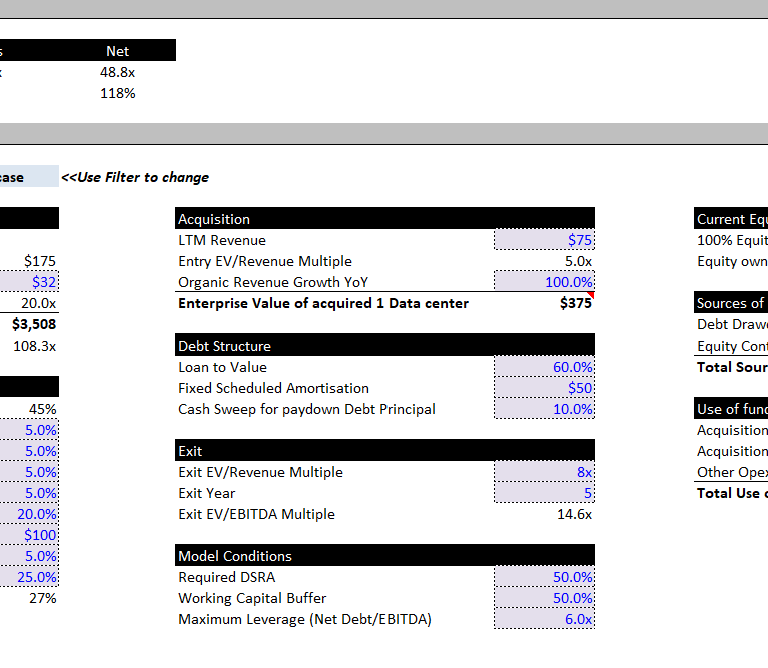Click the Fixed Scheduled Amortisation $50 cell
The height and width of the screenshot is (668, 768).
[x=544, y=388]
